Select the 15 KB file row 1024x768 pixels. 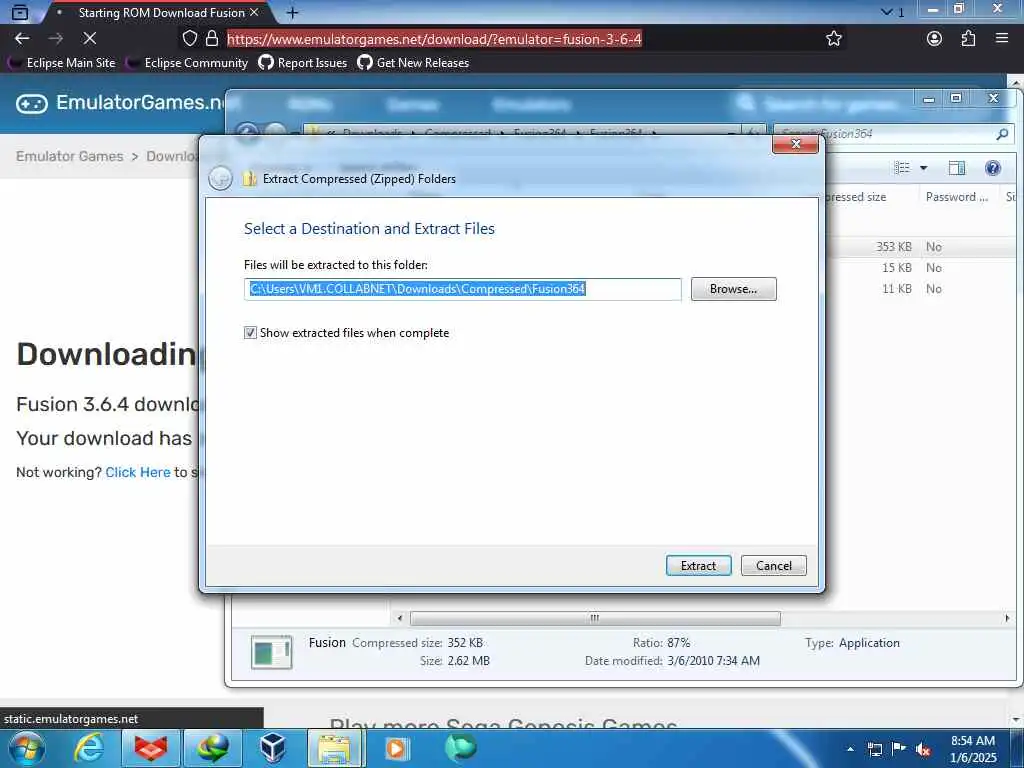[921, 268]
